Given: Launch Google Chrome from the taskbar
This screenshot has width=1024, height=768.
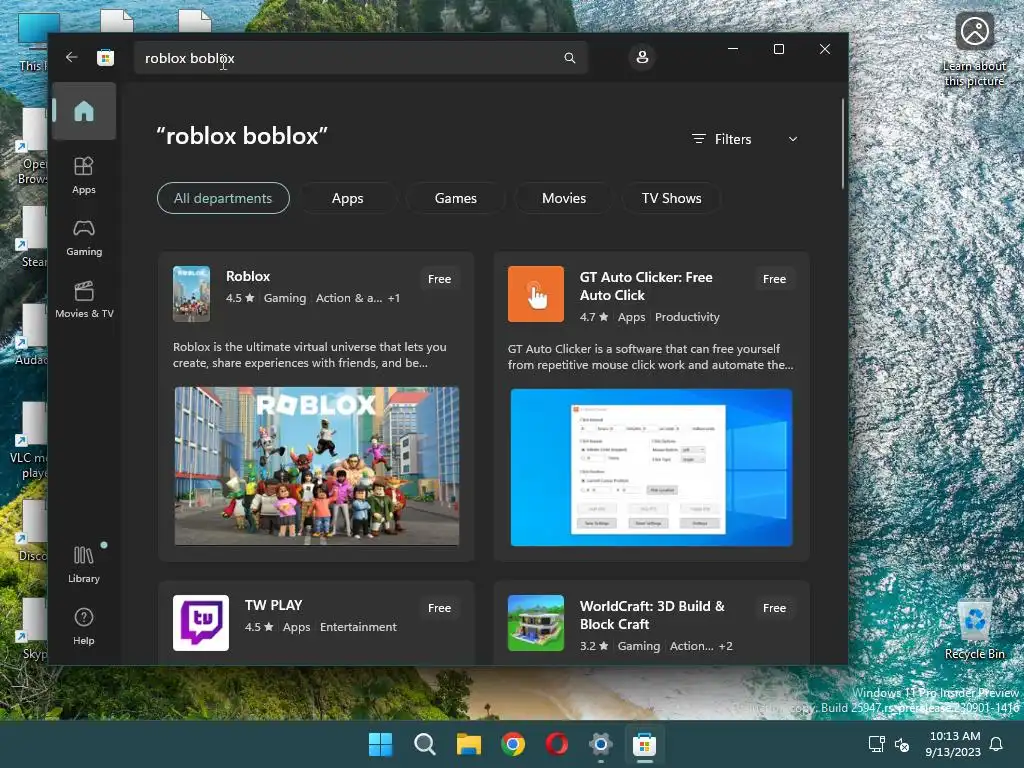Looking at the screenshot, I should [x=513, y=744].
